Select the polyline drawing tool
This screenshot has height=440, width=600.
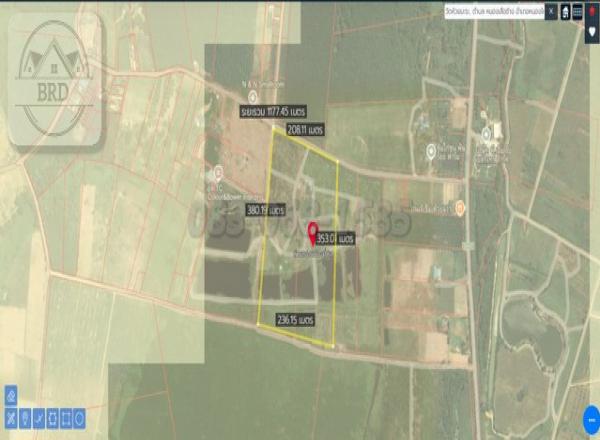pos(38,416)
